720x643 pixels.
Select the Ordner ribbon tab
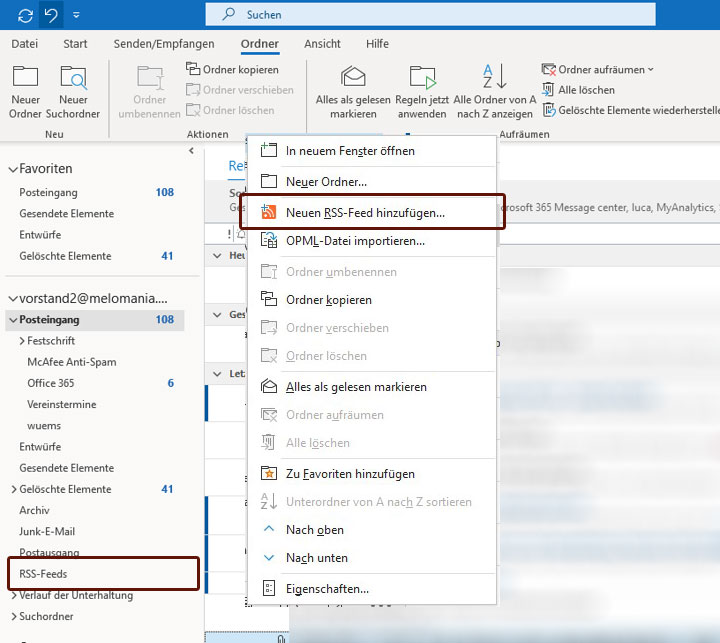tap(260, 44)
